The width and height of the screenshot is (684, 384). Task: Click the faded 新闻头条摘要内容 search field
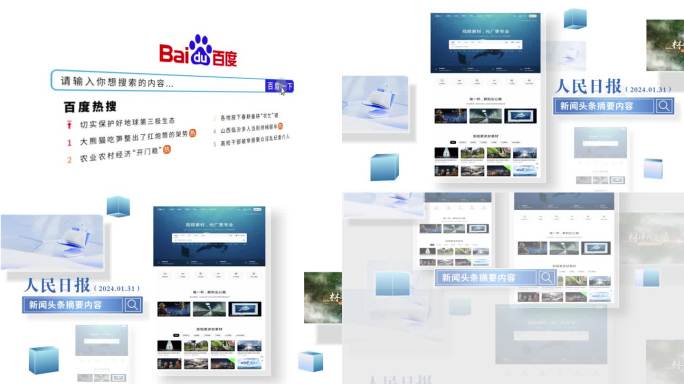click(x=486, y=278)
